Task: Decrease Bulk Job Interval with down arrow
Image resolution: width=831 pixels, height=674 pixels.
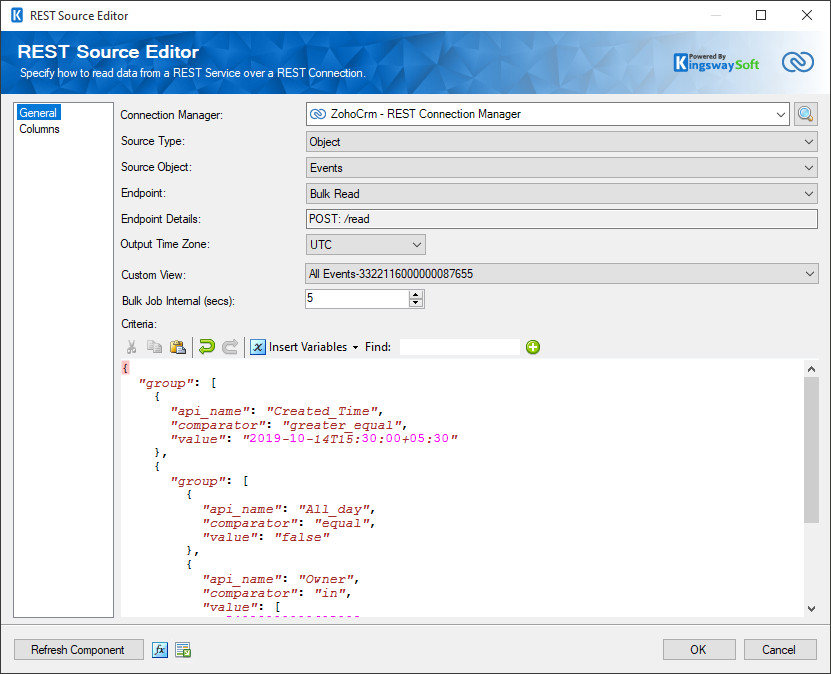Action: tap(416, 303)
